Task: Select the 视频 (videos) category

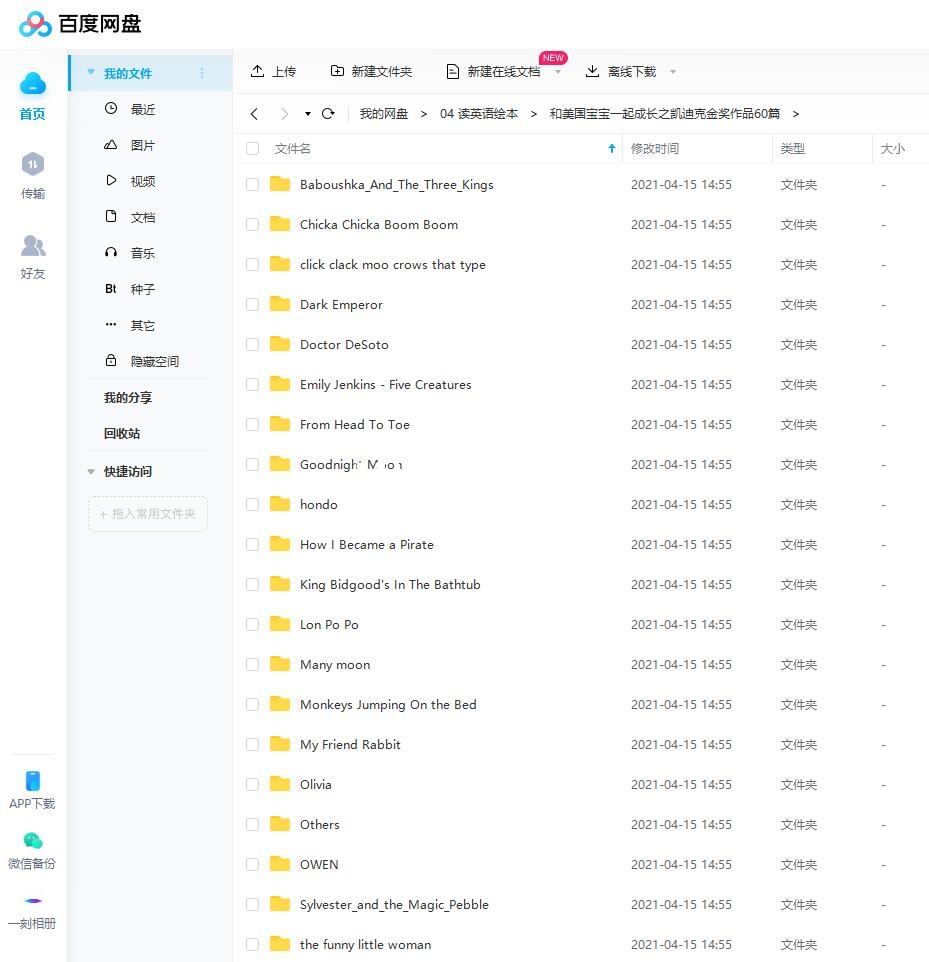Action: [141, 180]
